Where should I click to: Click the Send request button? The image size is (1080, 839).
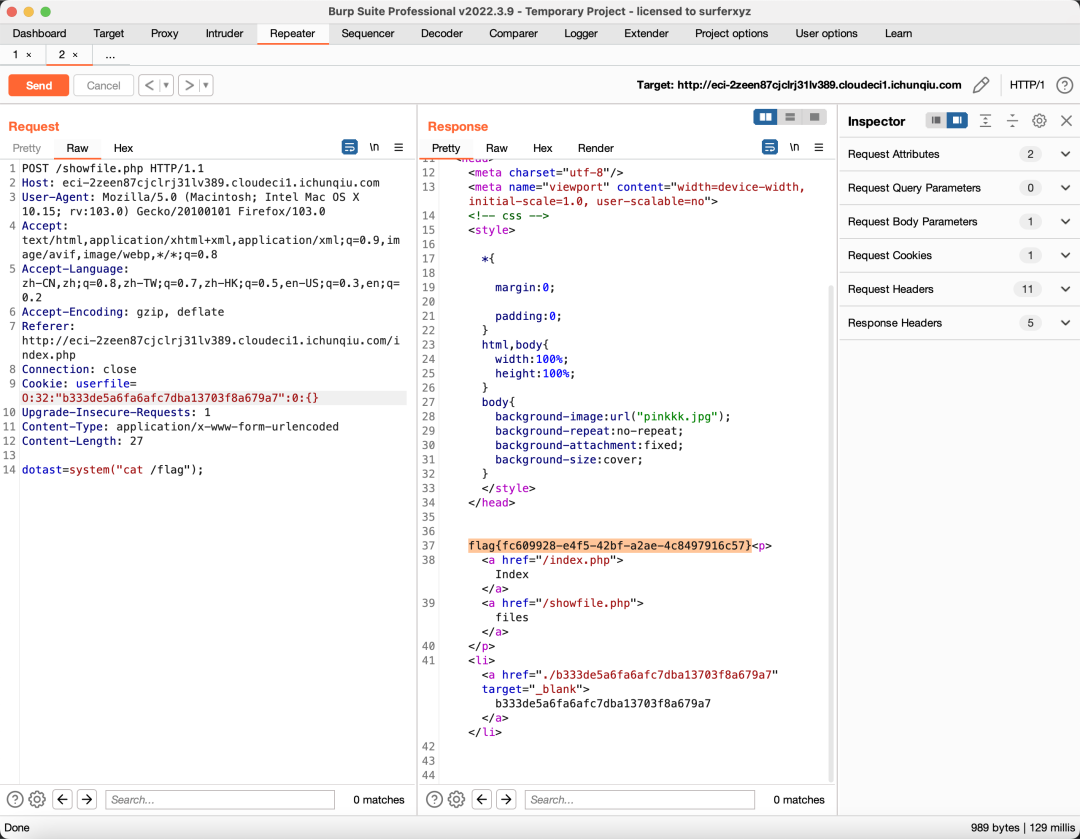pos(39,85)
